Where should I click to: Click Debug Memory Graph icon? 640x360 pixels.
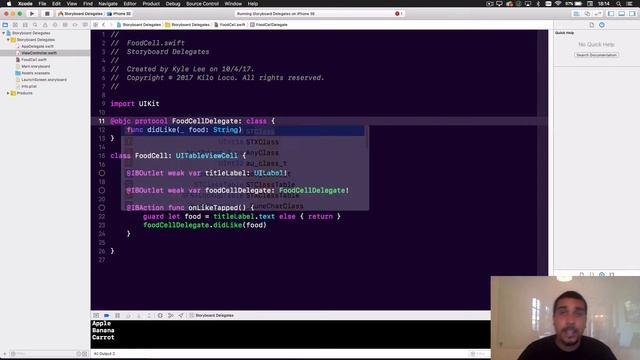click(171, 316)
